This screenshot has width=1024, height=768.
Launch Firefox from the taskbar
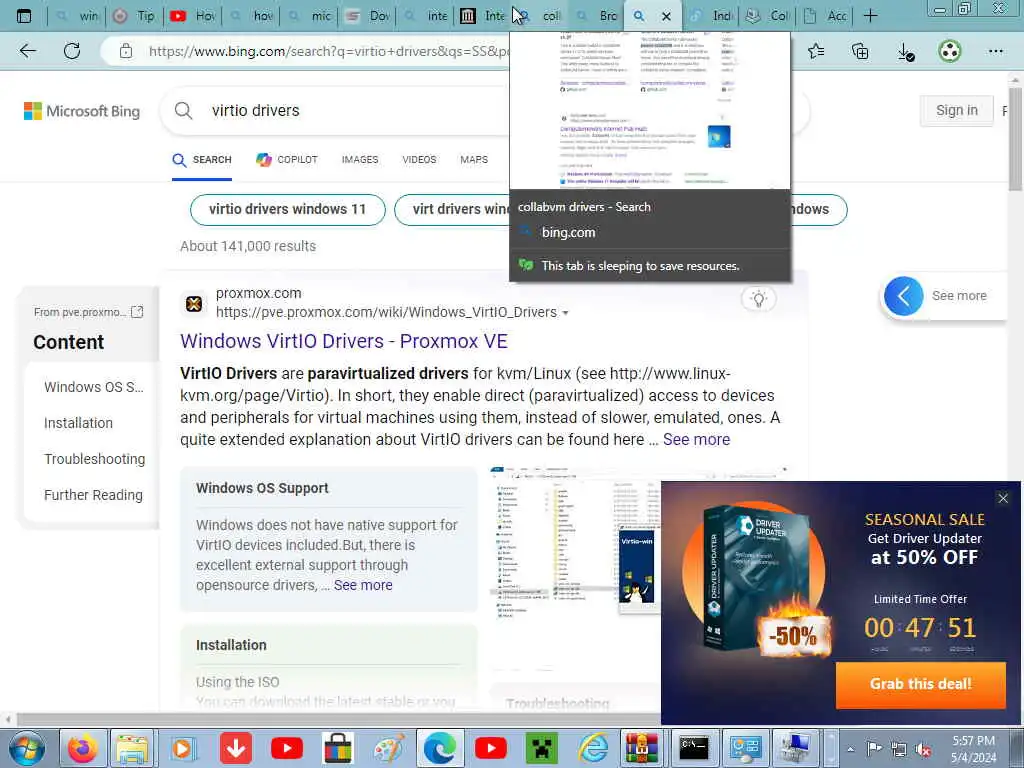[82, 748]
